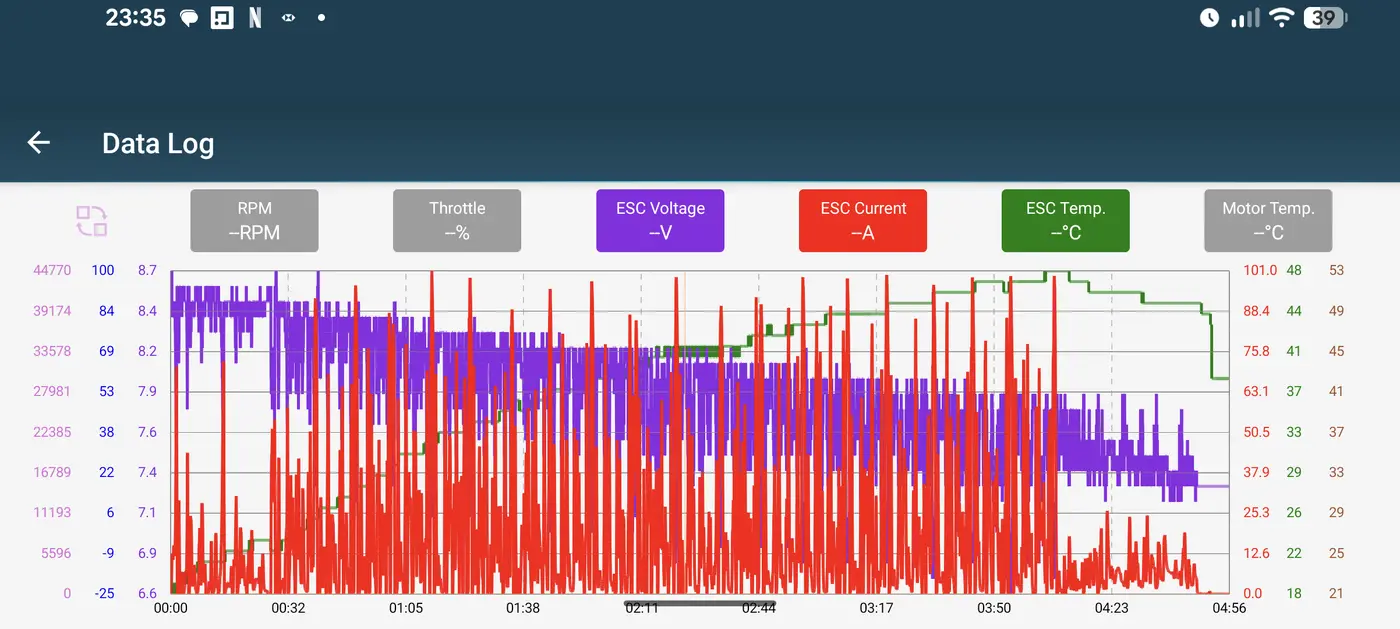Tap the horizontal scroll handle under chart

700,604
